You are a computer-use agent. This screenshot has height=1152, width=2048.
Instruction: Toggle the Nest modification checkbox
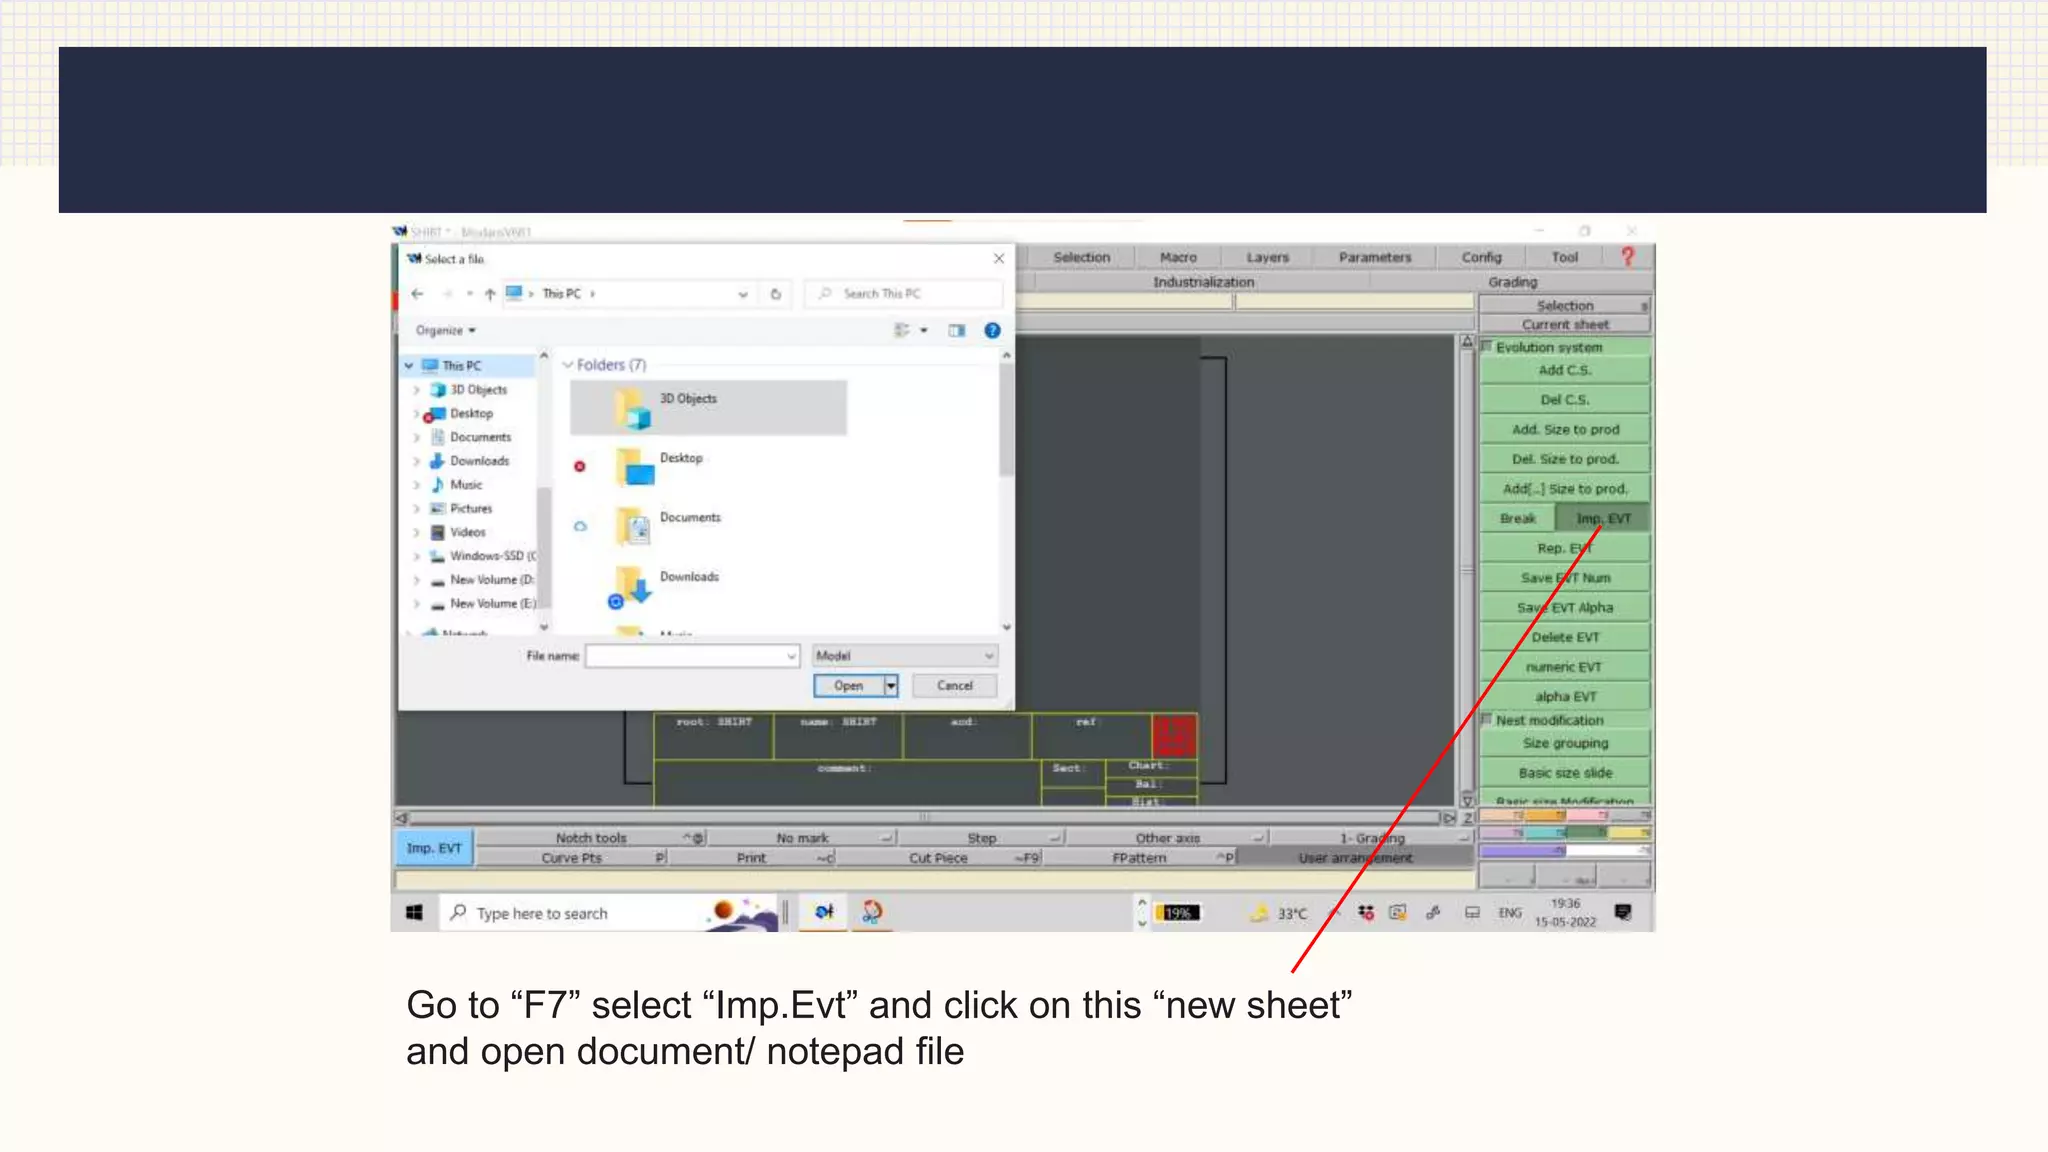pos(1487,720)
